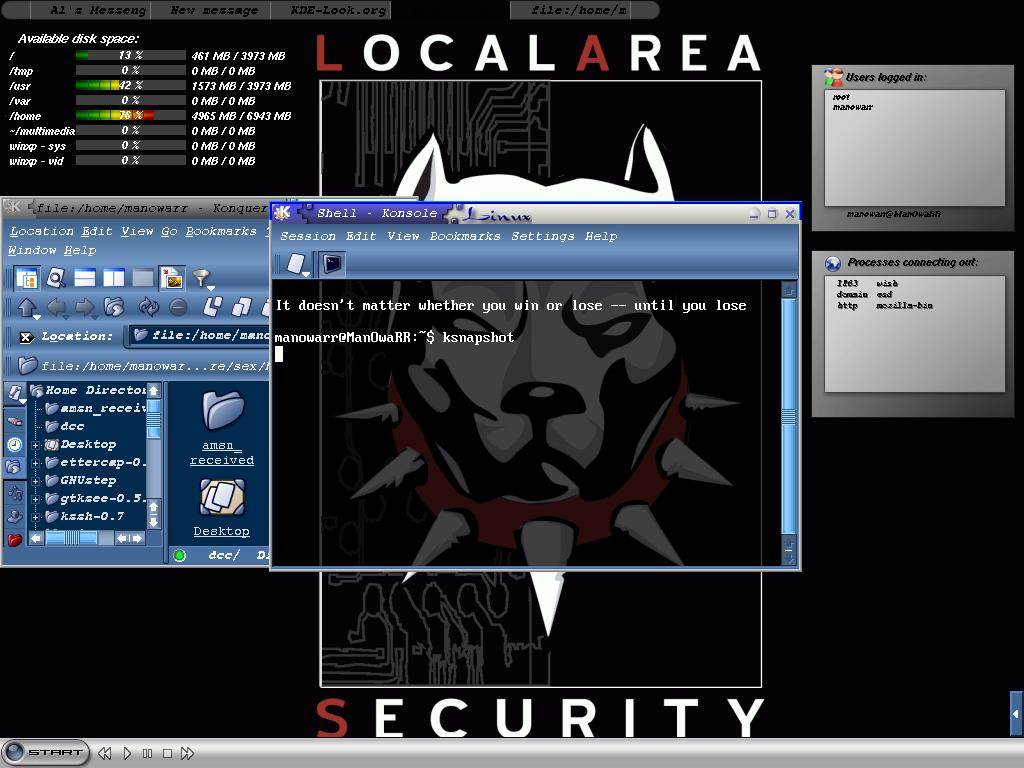Screen dimensions: 1024x768
Task: Clear the Location bar with the X icon
Action: 26,337
